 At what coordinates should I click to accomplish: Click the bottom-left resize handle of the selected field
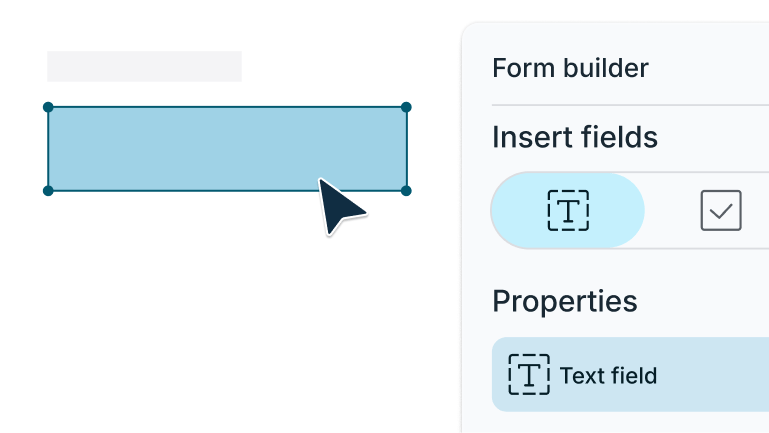tap(48, 190)
